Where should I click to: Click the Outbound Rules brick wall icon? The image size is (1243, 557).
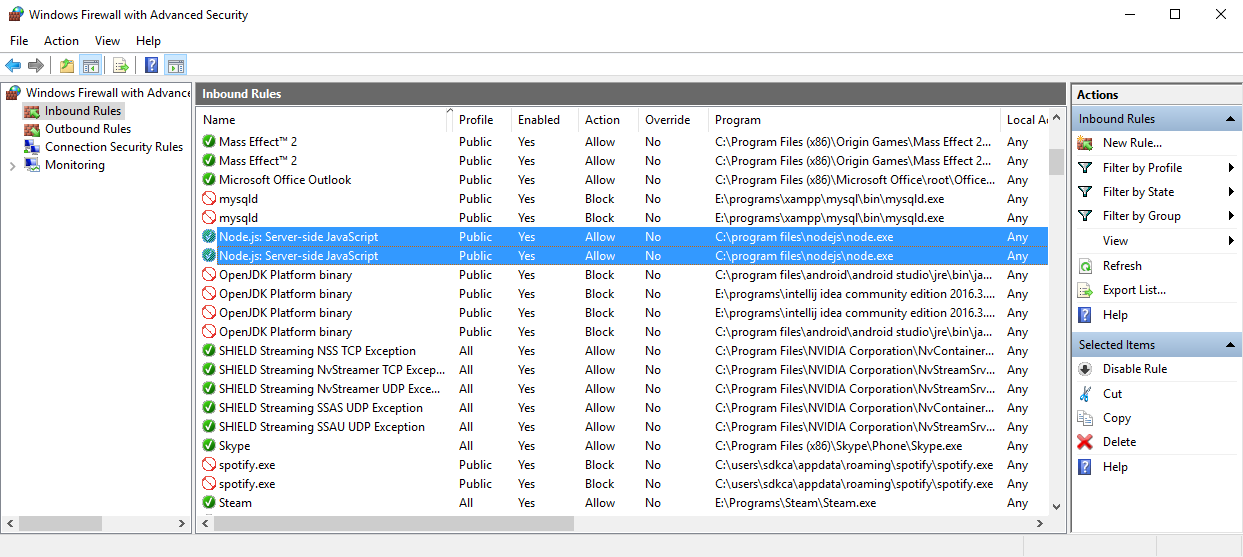pos(33,129)
